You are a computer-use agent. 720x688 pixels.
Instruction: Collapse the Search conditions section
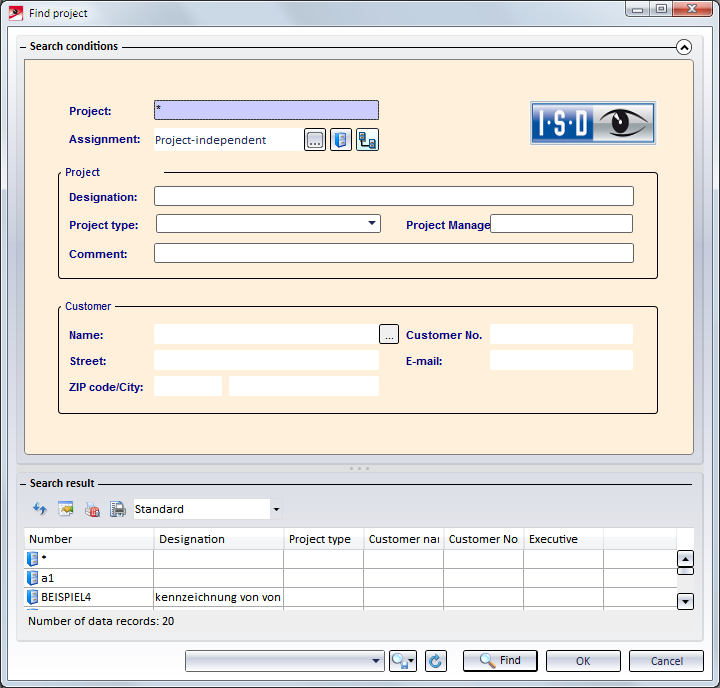point(684,47)
